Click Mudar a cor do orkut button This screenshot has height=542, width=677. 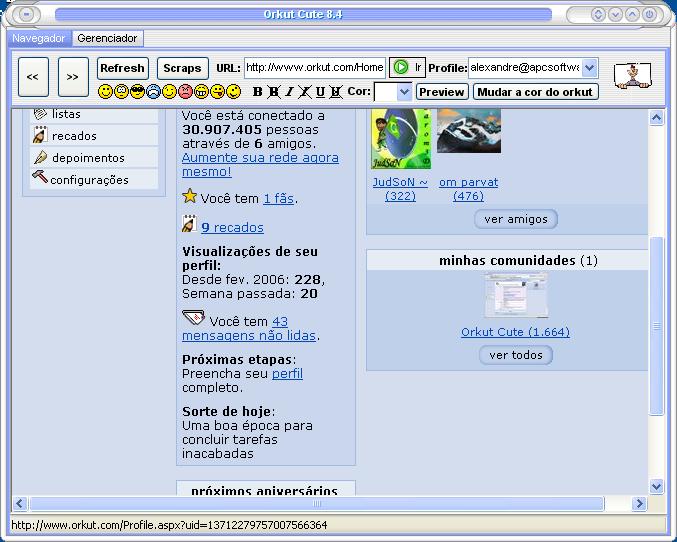point(535,92)
